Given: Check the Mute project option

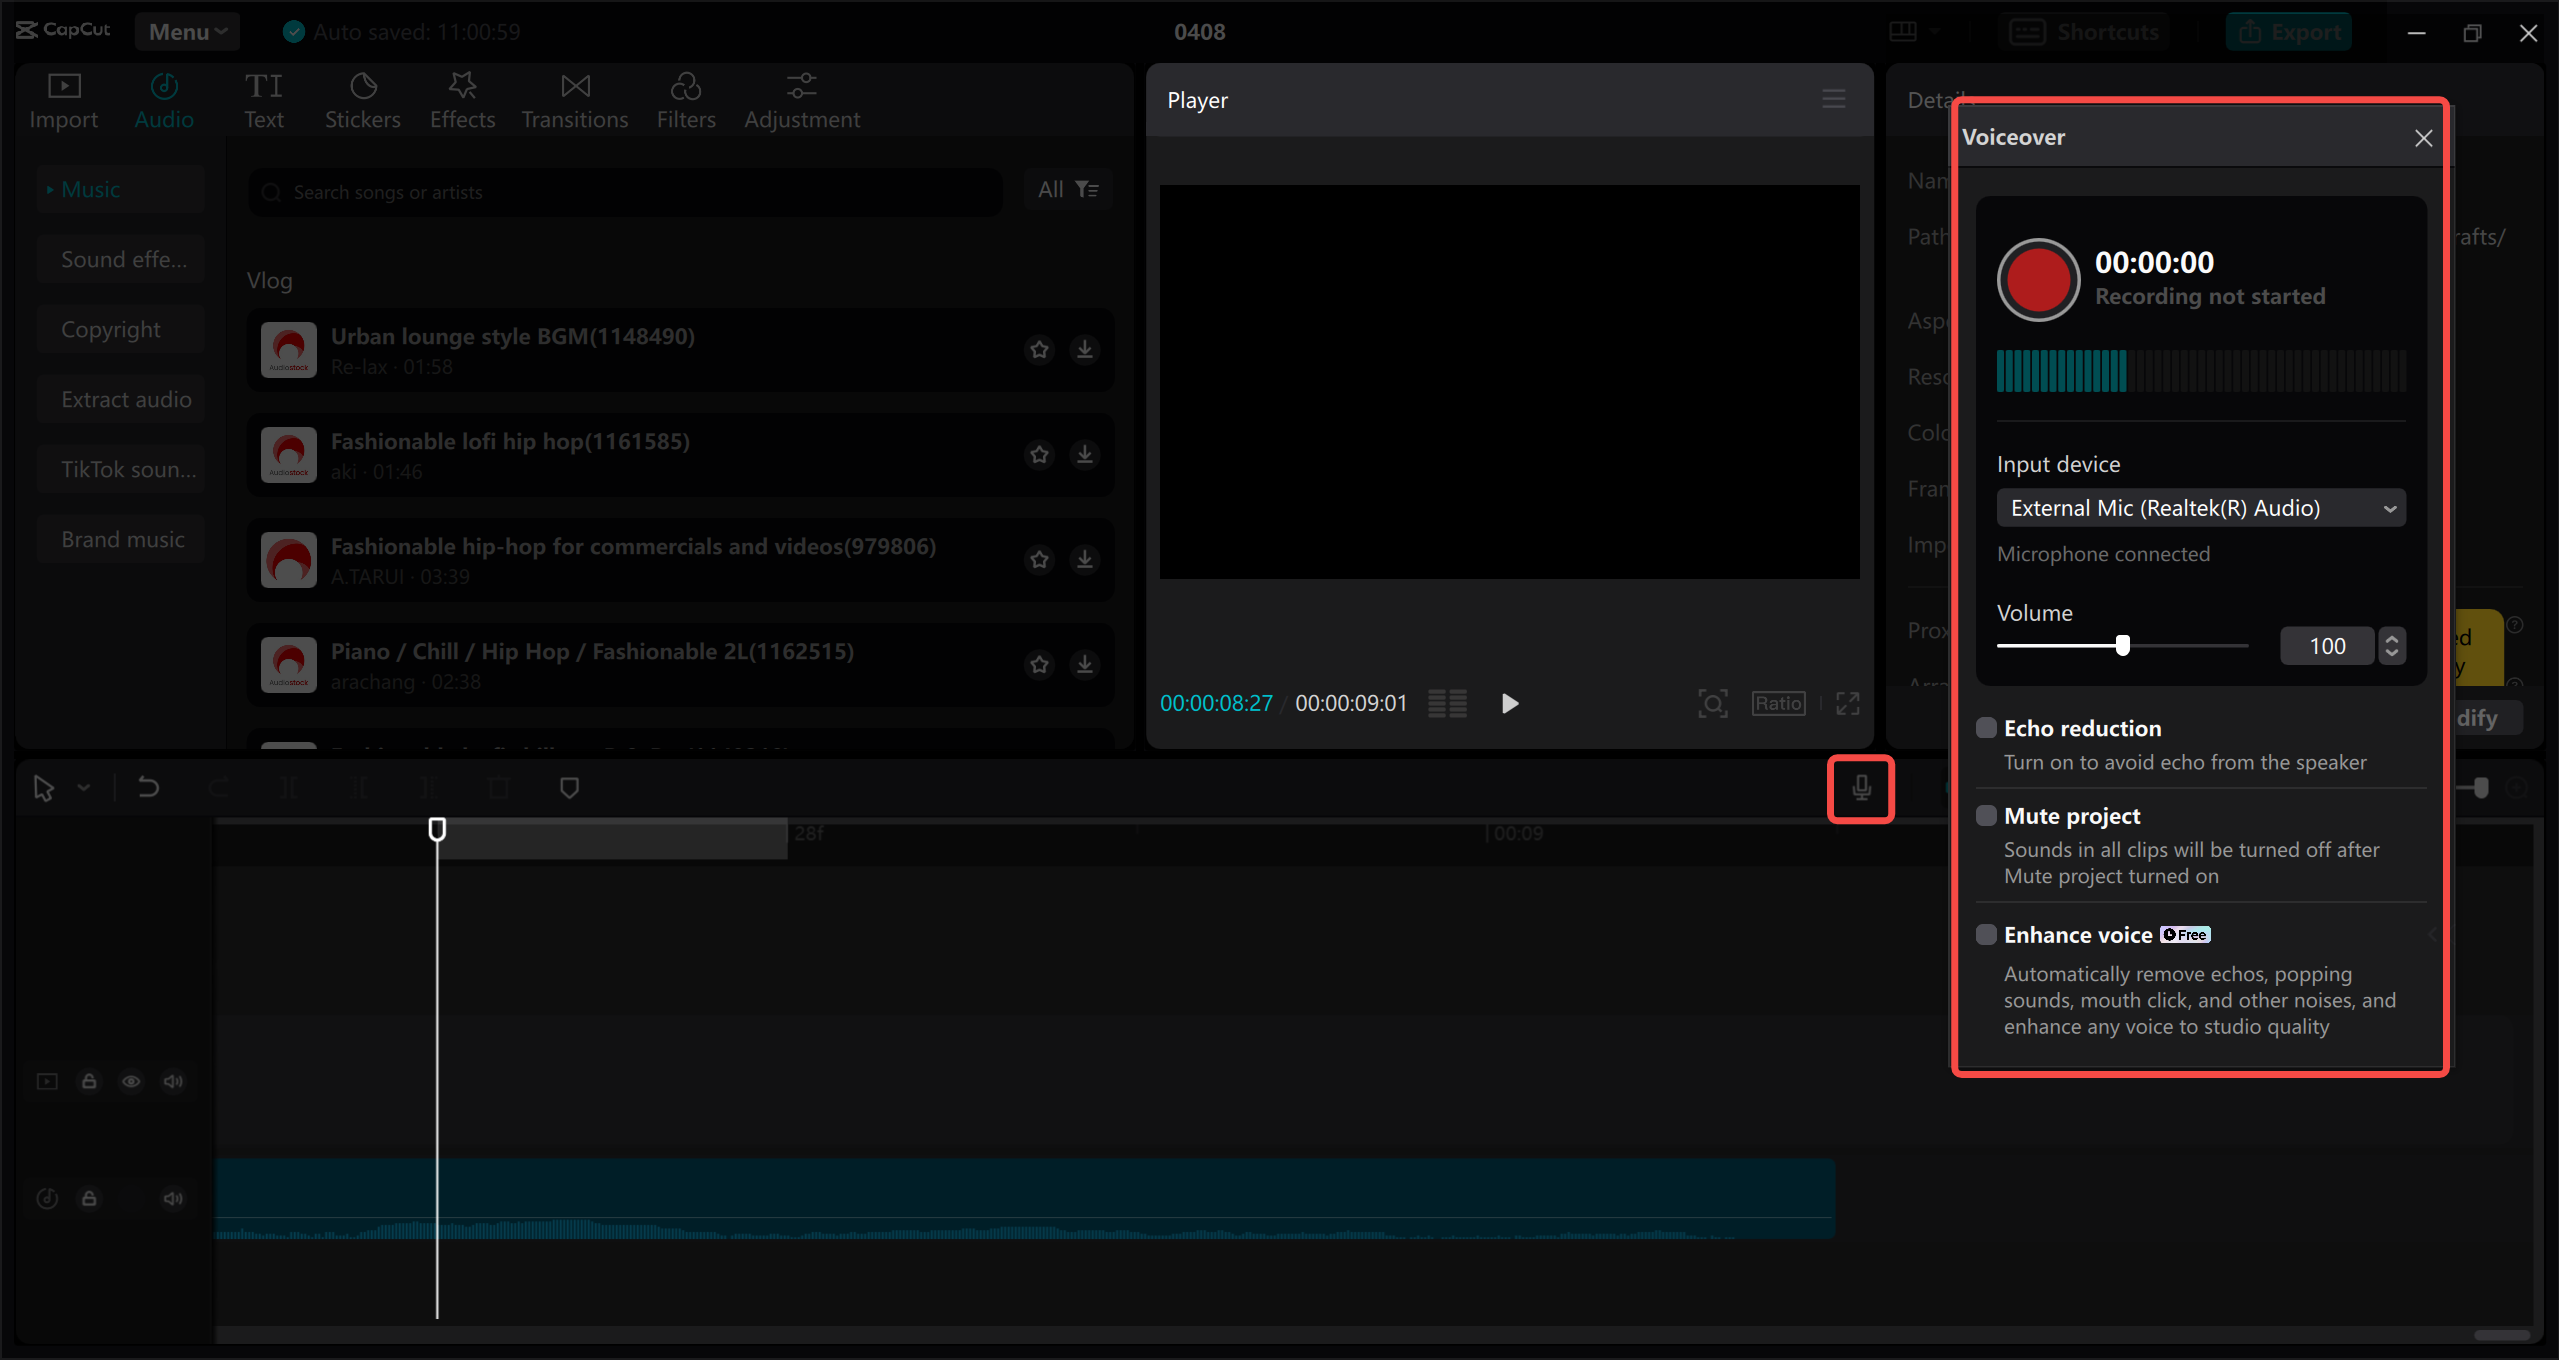Looking at the screenshot, I should pyautogui.click(x=1986, y=816).
